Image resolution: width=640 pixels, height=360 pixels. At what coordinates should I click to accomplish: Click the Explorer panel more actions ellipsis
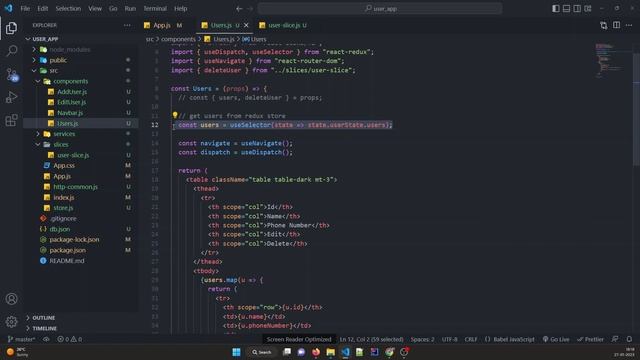127,25
